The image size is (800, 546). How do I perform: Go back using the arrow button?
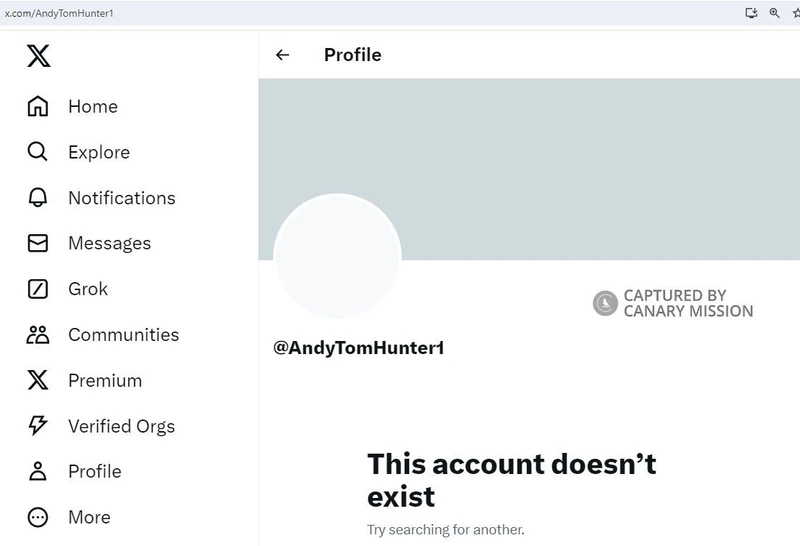point(283,55)
